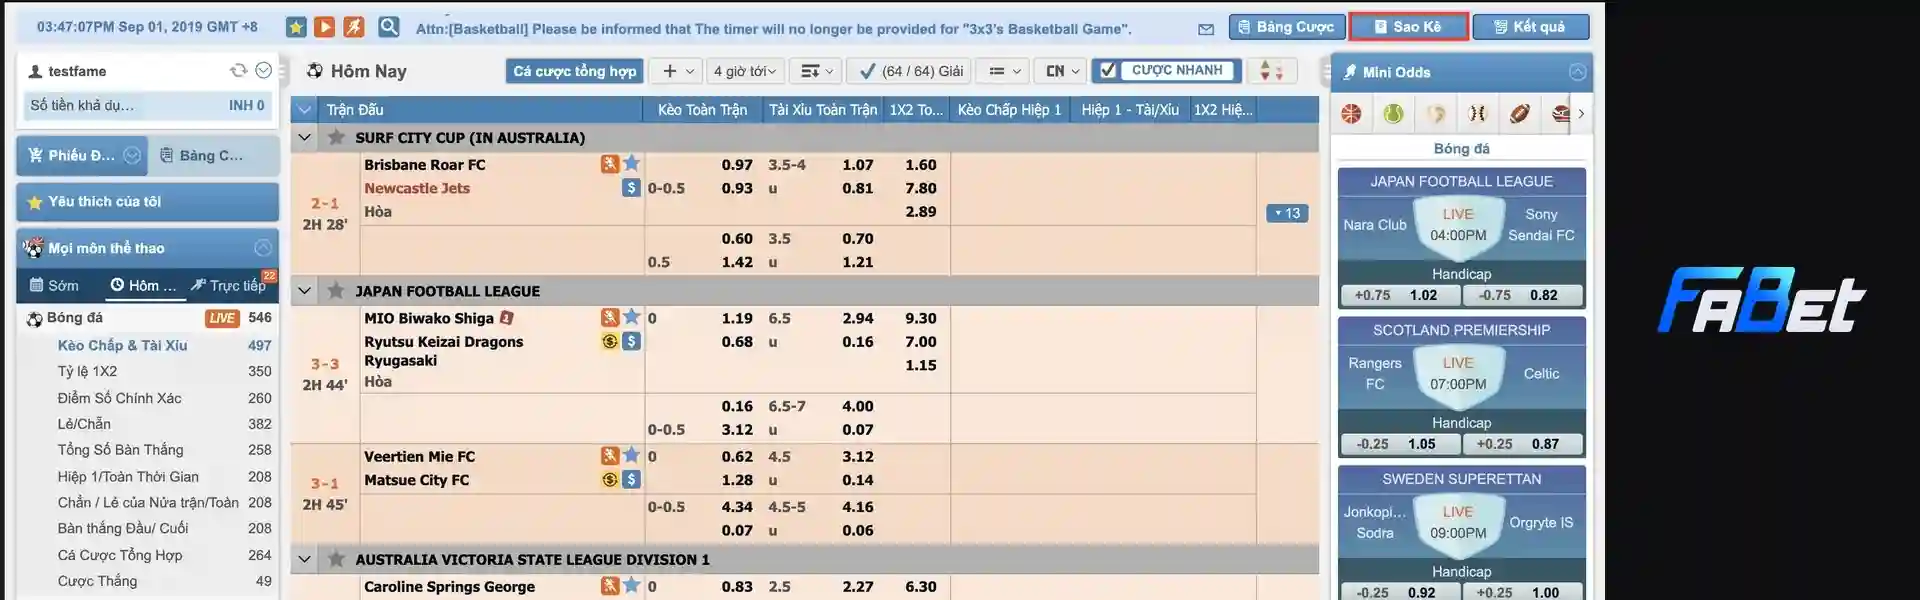Open the CN odds type dropdown

[1062, 71]
